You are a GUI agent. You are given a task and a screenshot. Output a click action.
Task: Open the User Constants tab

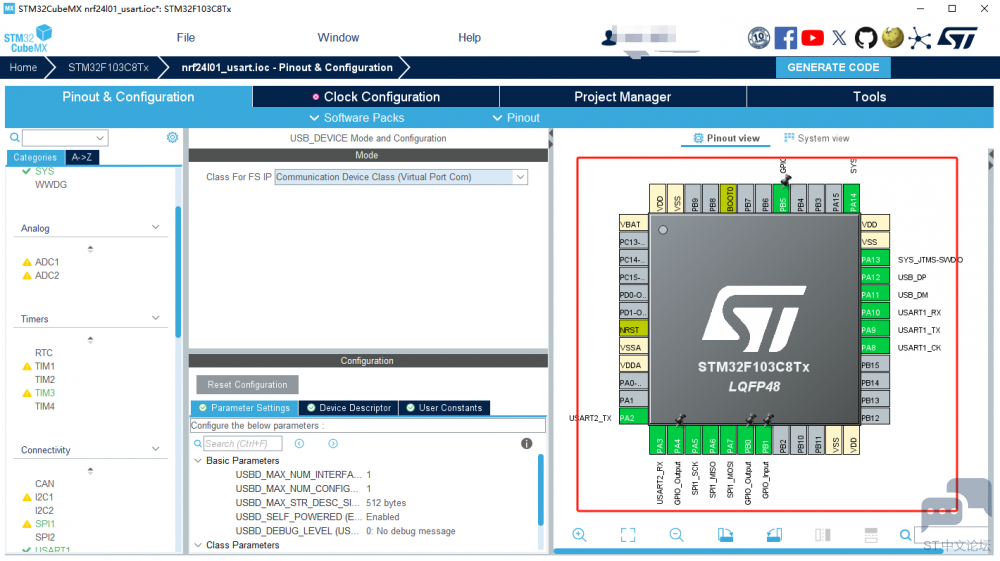pyautogui.click(x=445, y=408)
